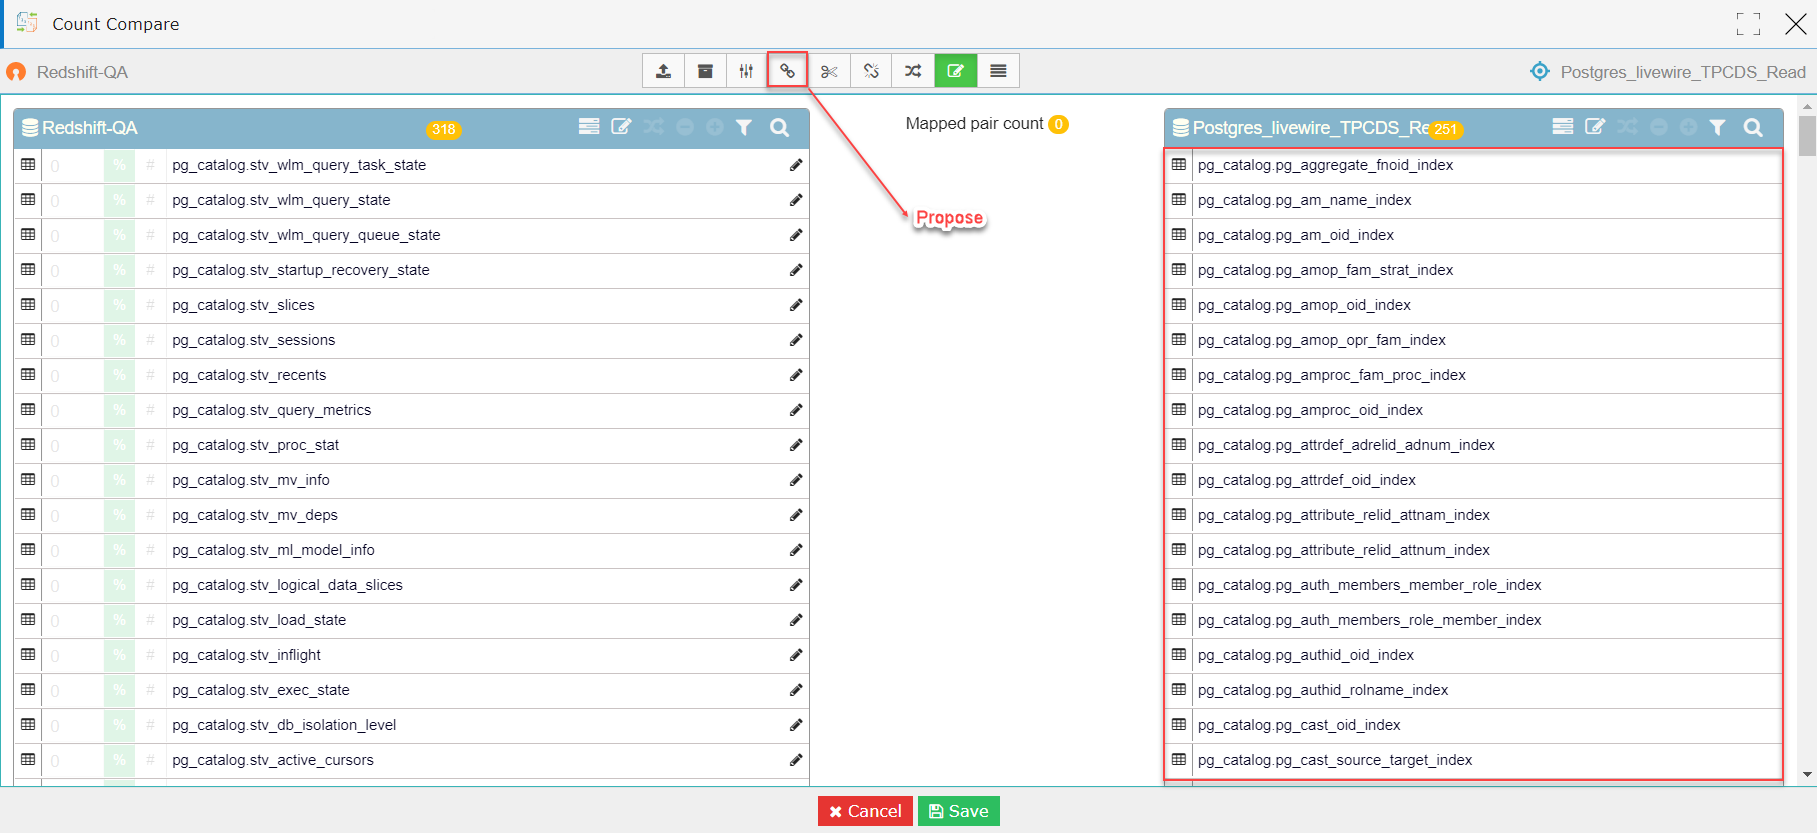Click the scroll down arrow of the scrollbar
Screen dimensions: 1817x833
click(1807, 774)
